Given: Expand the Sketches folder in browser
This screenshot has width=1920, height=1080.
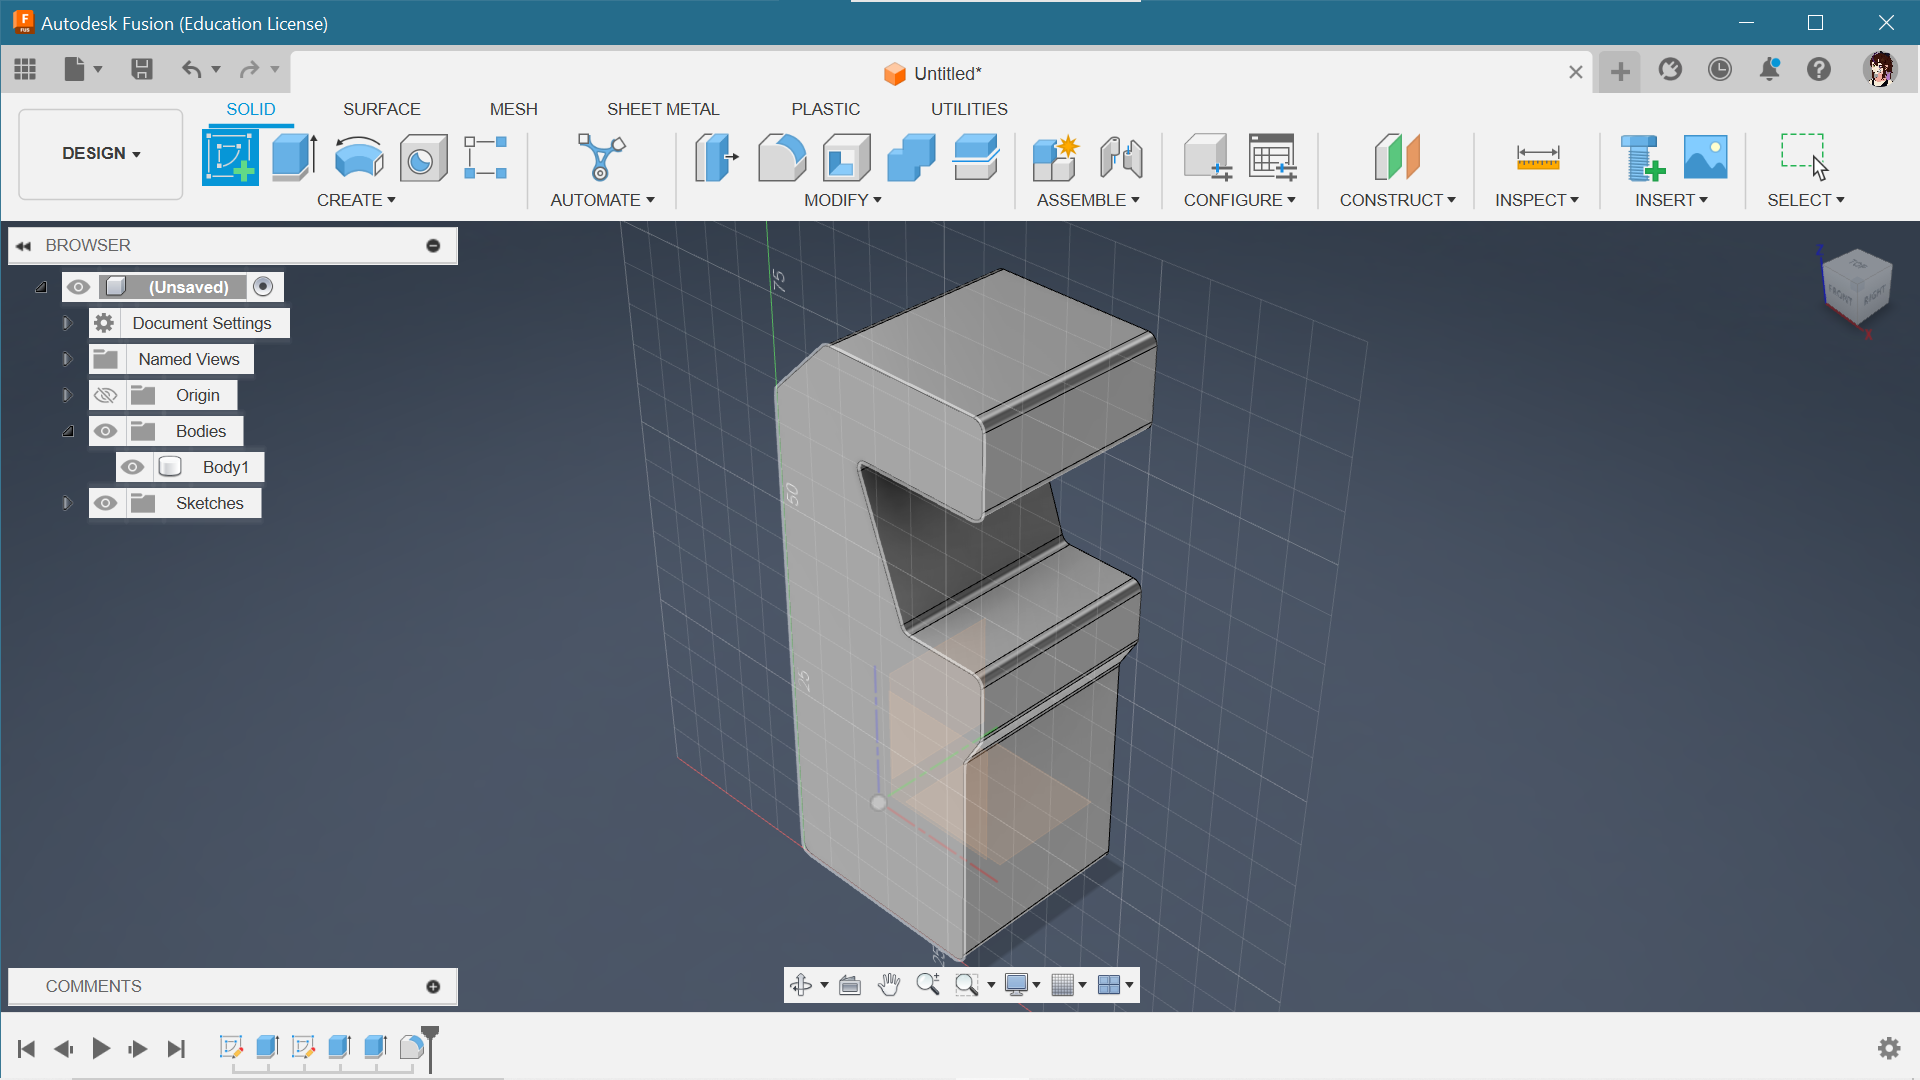Looking at the screenshot, I should click(x=67, y=502).
